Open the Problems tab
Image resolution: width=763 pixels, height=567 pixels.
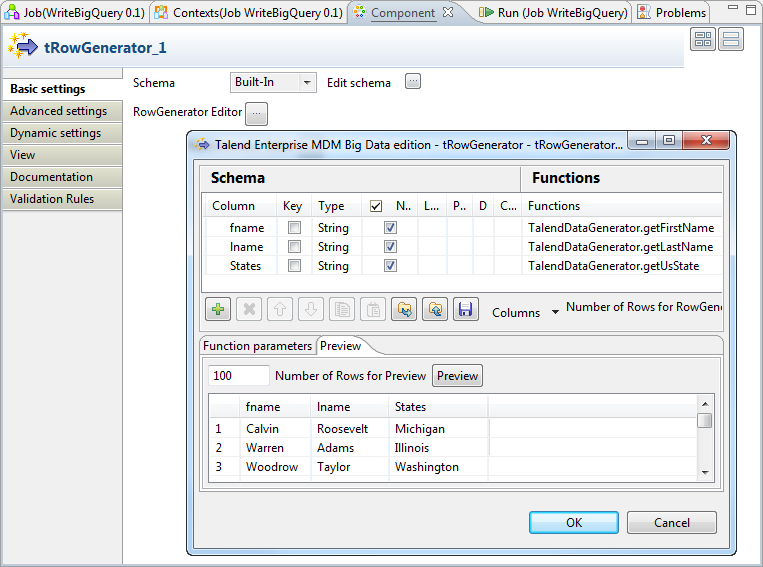672,12
